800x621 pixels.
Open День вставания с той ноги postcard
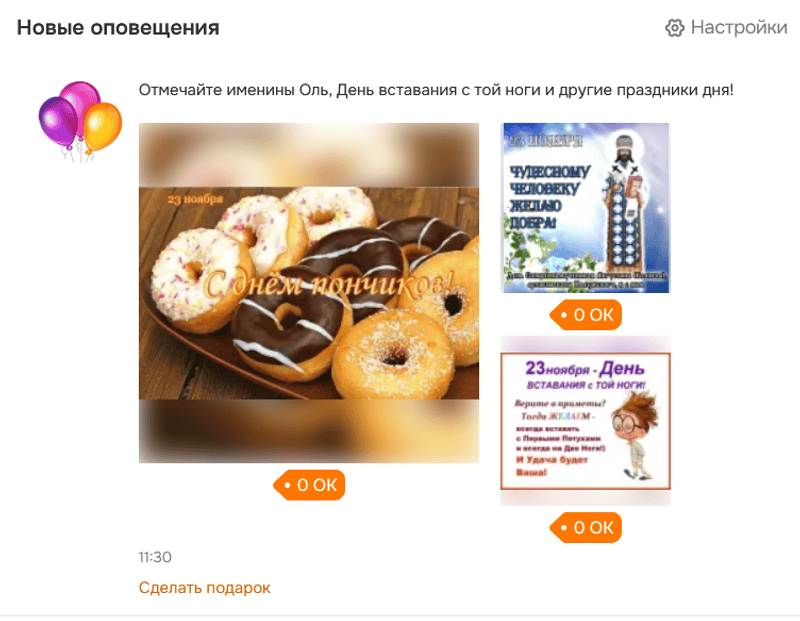(x=585, y=420)
